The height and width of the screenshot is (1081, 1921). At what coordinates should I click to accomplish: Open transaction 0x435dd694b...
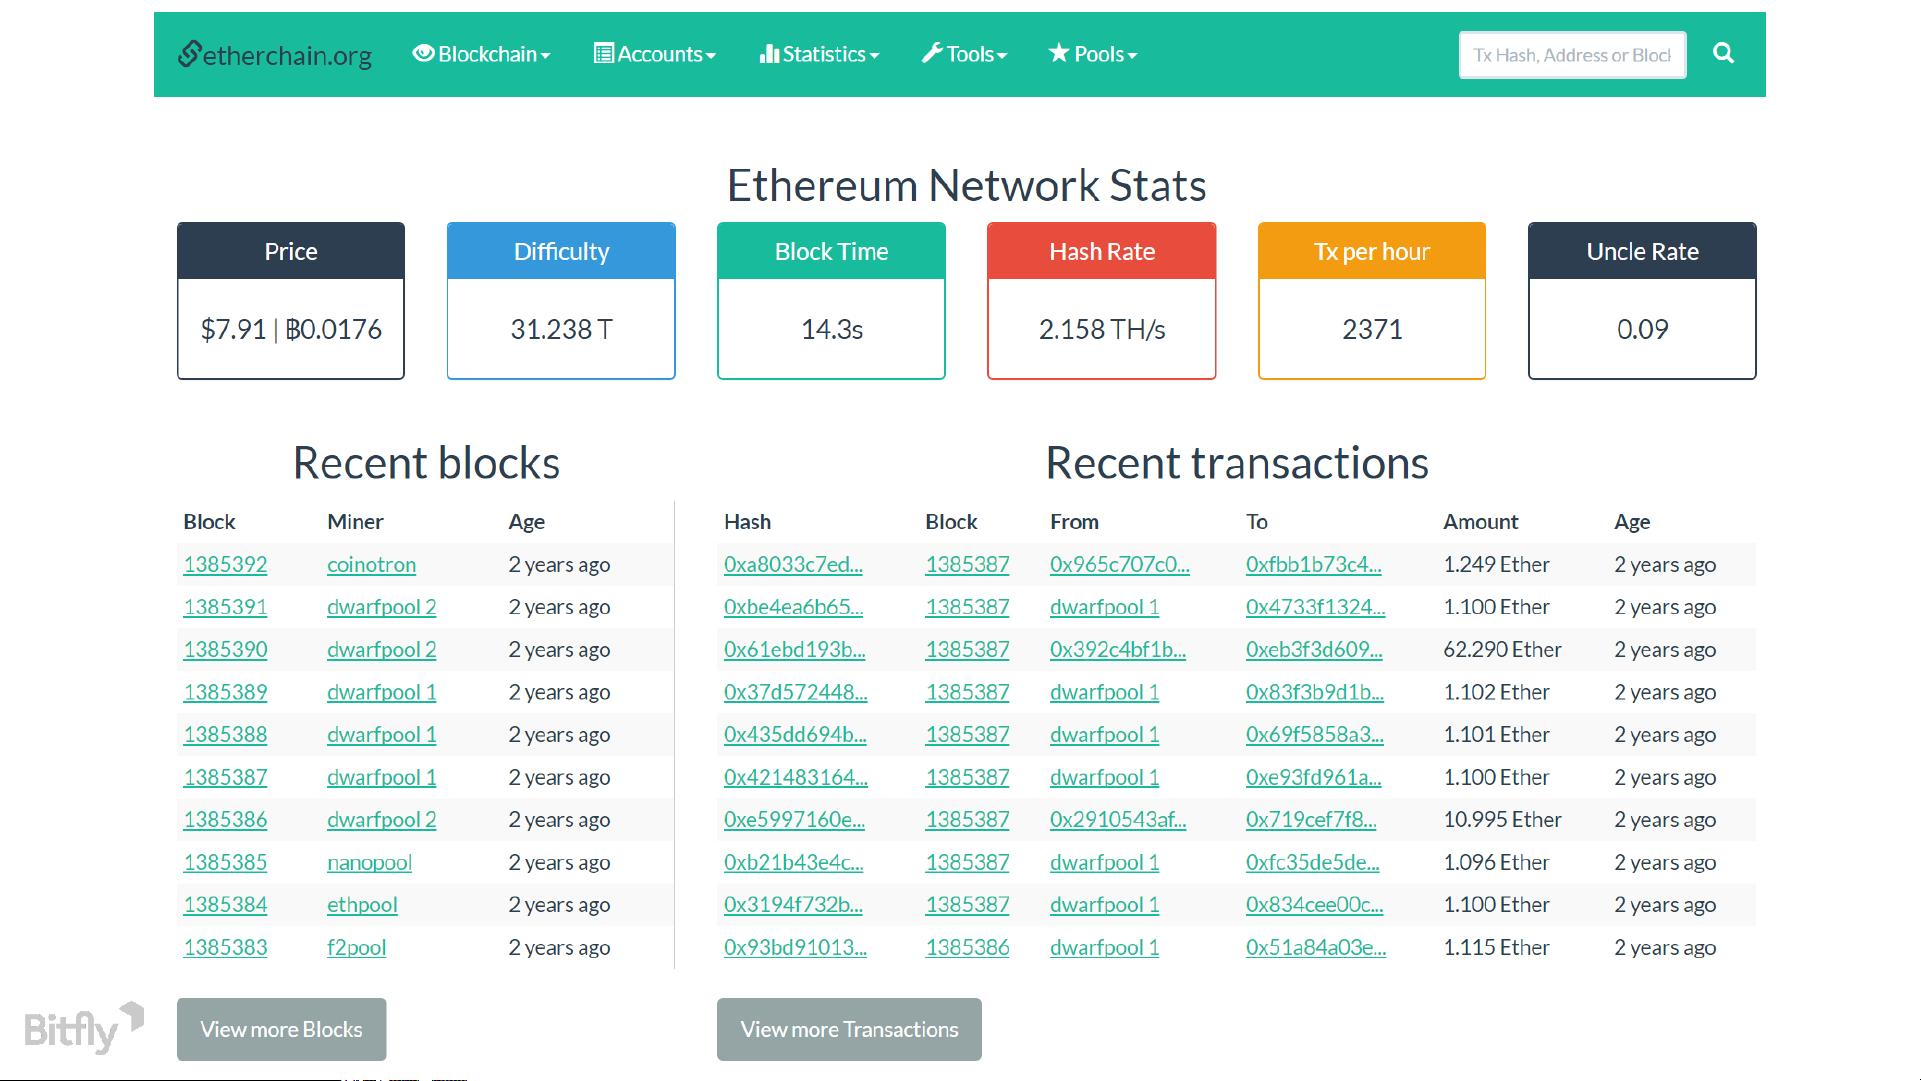click(x=795, y=734)
